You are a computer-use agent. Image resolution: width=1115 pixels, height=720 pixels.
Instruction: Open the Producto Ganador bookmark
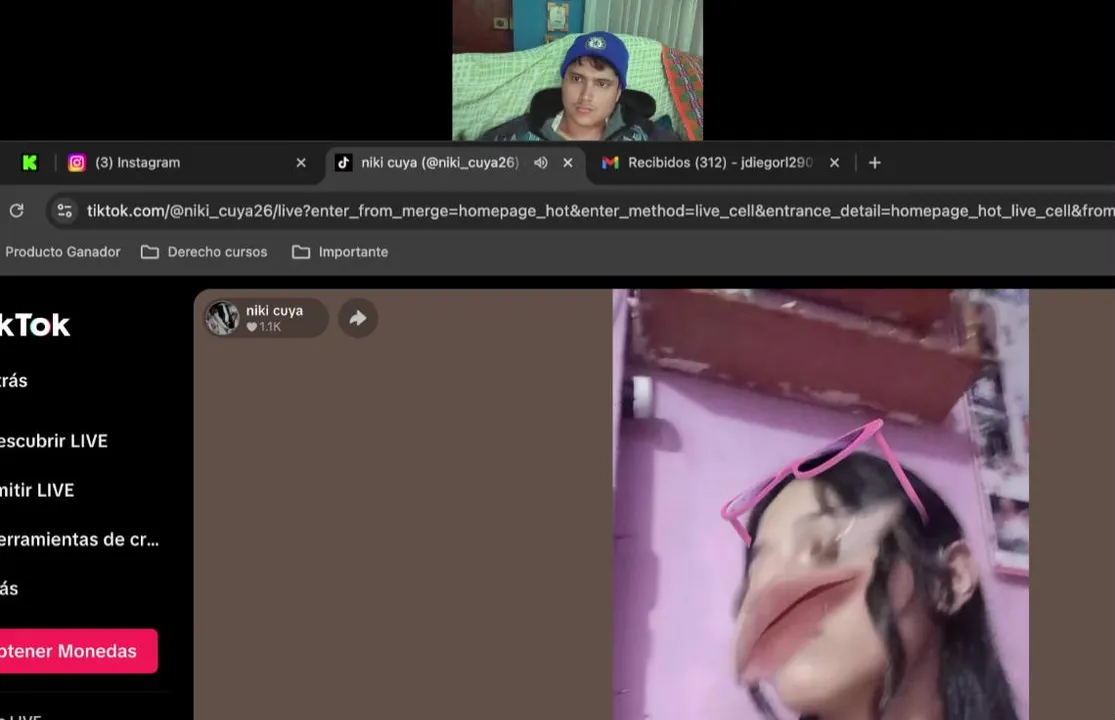[63, 252]
